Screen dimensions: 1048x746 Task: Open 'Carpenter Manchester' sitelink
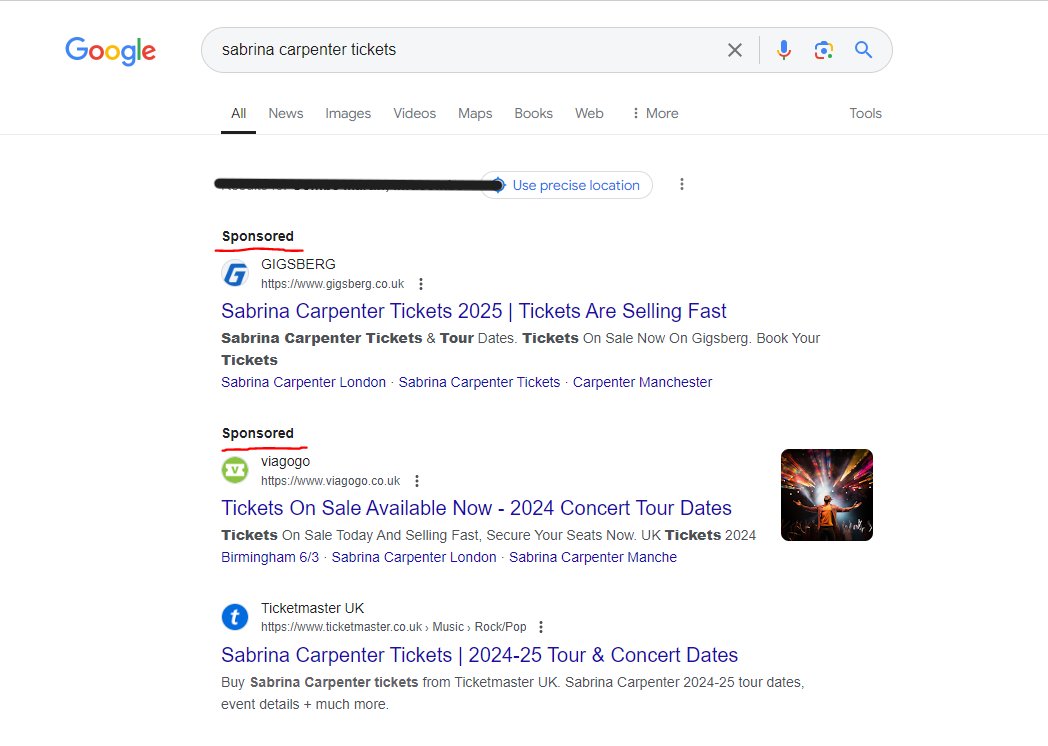[642, 382]
